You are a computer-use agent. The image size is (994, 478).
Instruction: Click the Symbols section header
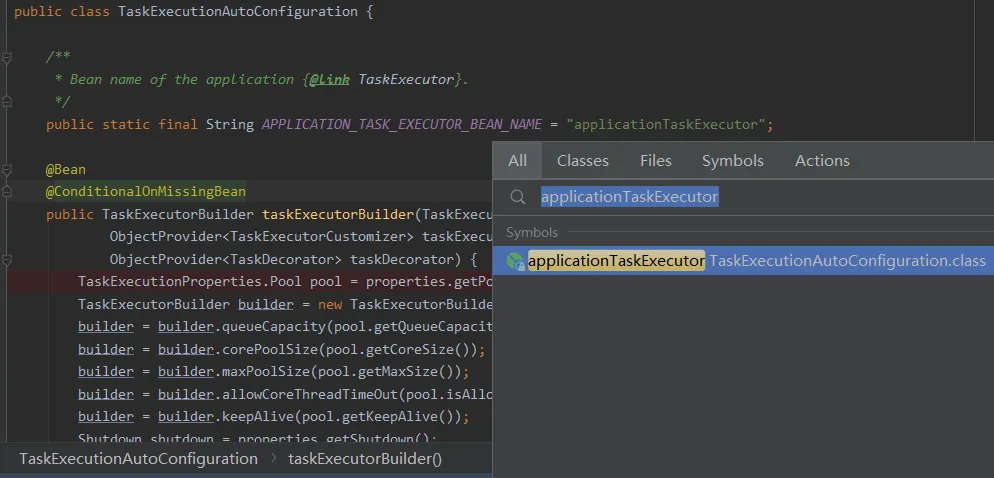pos(532,233)
